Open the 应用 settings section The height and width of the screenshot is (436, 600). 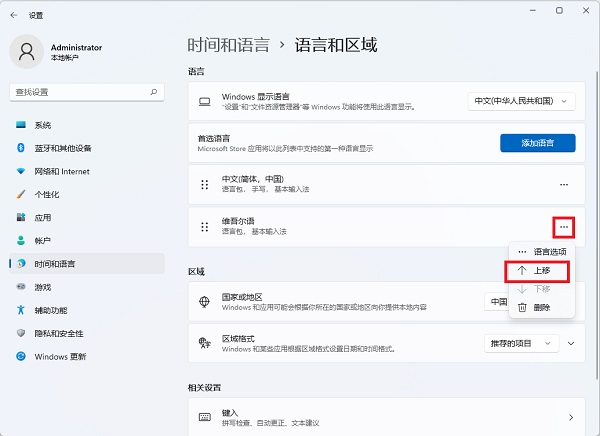point(43,217)
